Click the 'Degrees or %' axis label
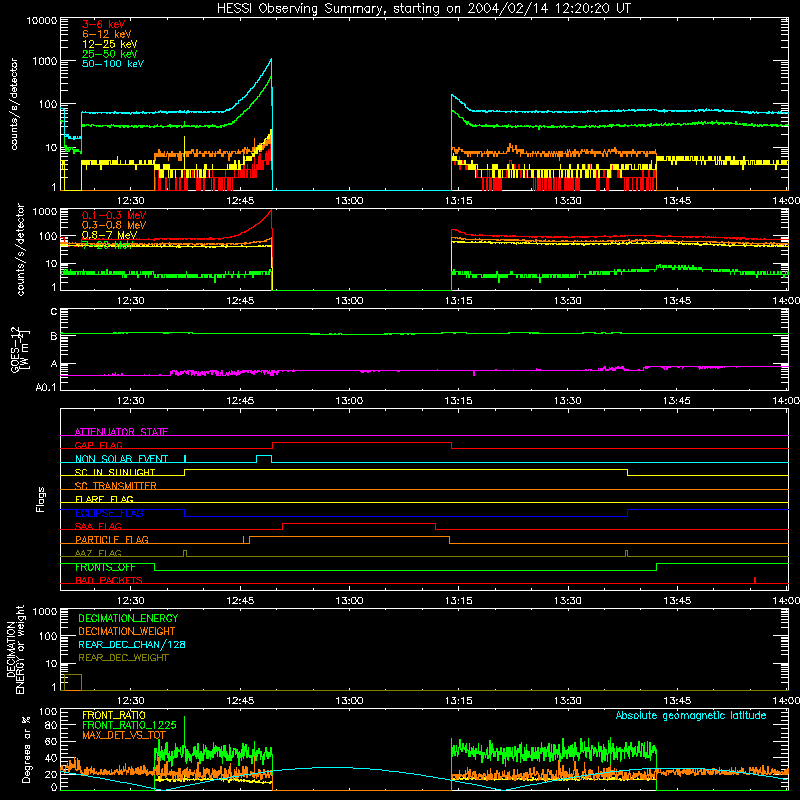The height and width of the screenshot is (800, 800). point(26,749)
